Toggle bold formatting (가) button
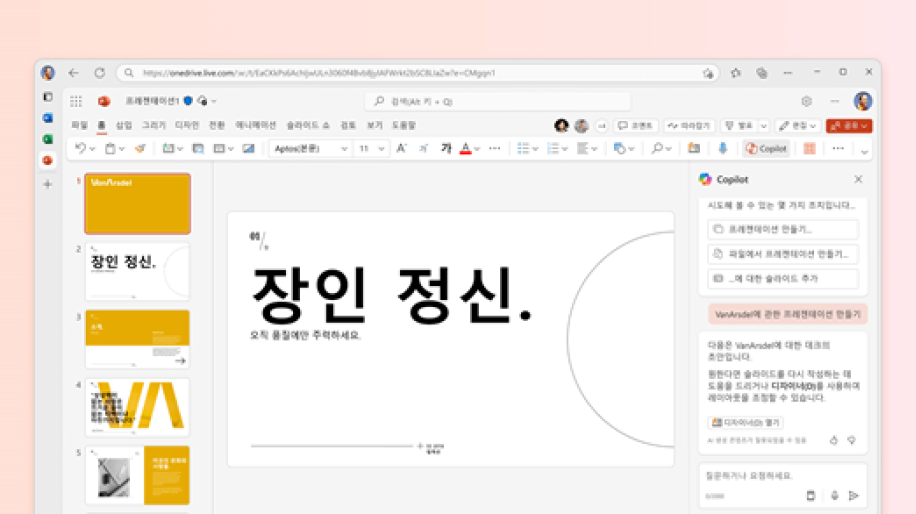 (x=446, y=148)
